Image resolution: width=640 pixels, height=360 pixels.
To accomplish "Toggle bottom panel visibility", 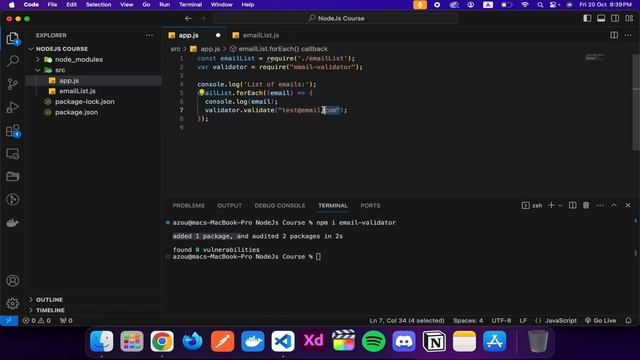I will (x=601, y=18).
